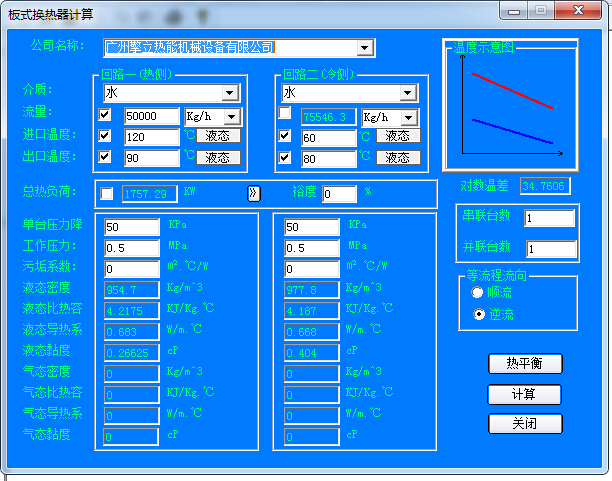This screenshot has height=481, width=612.
Task: Uncheck the hot side 出口温度 checkbox
Action: click(106, 157)
